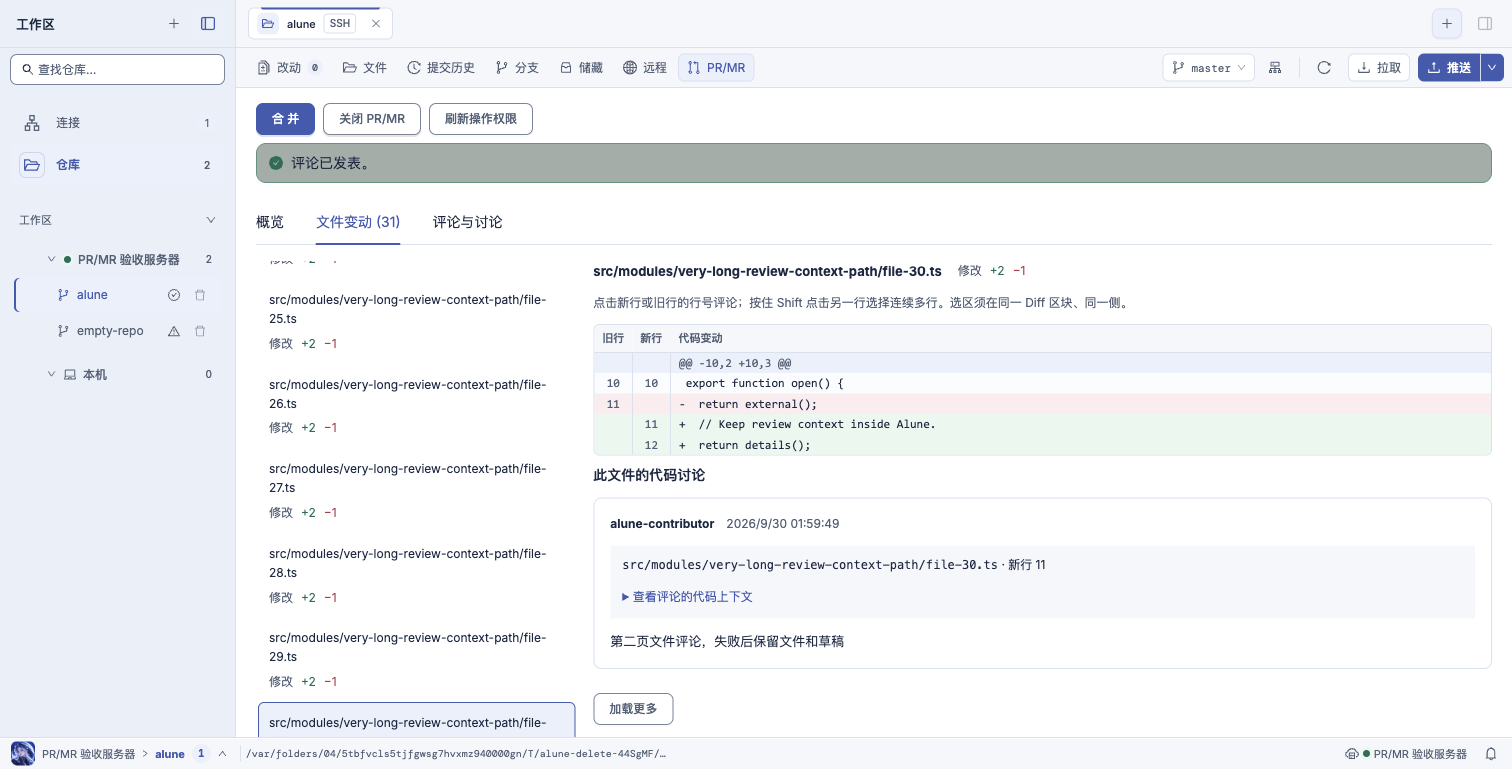Viewport: 1512px width, 769px height.
Task: Click the alune-contributor comment author name
Action: click(662, 524)
